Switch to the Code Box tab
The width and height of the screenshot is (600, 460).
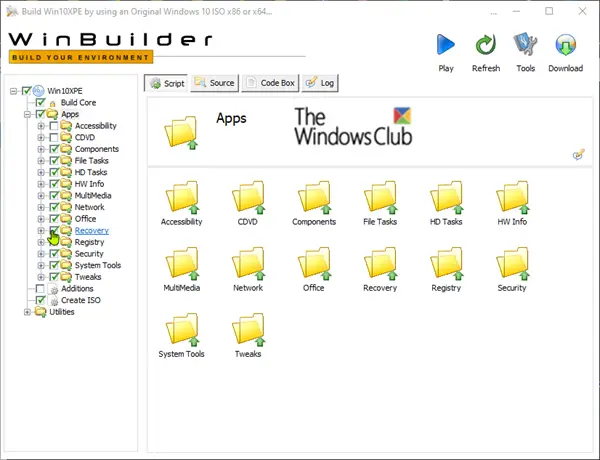[x=270, y=83]
